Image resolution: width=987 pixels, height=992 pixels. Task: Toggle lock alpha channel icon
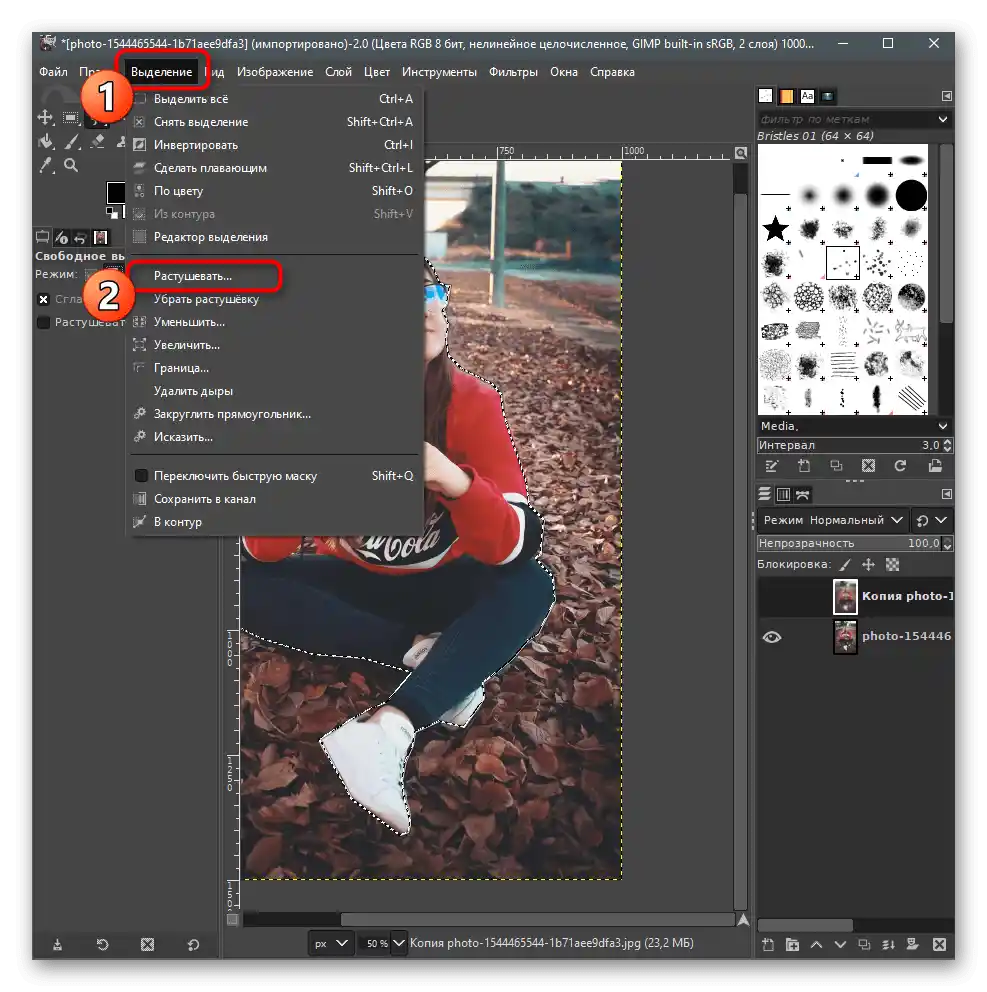coord(892,564)
